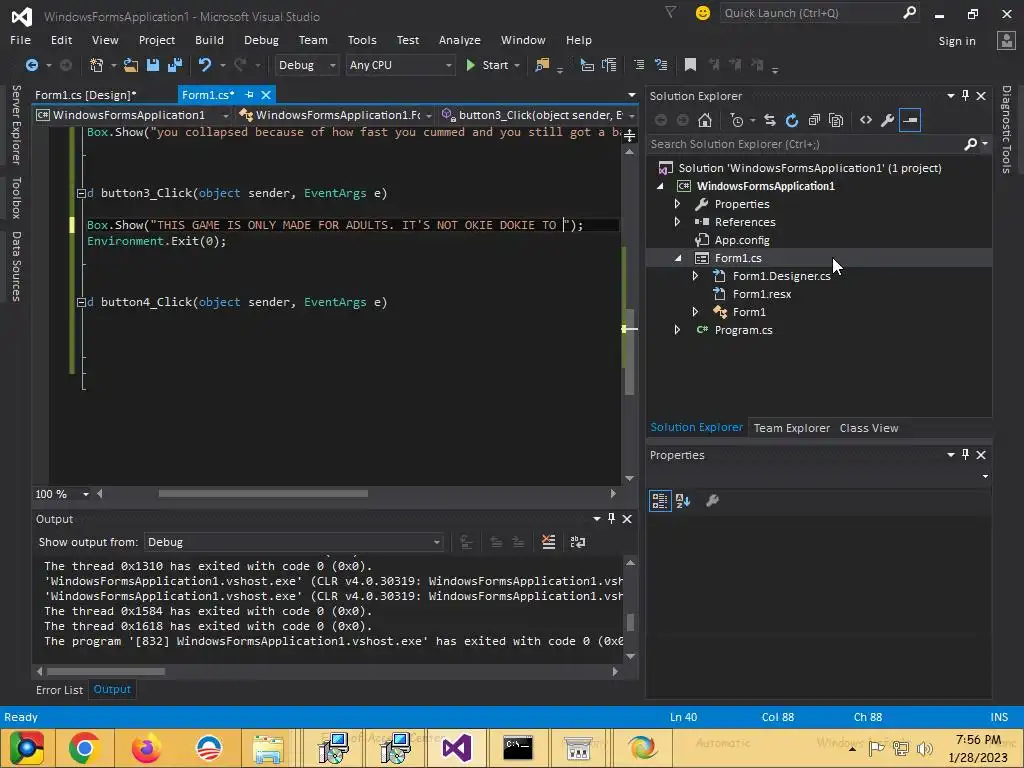
Task: Click the Clear All icon in Output pane
Action: coord(549,542)
